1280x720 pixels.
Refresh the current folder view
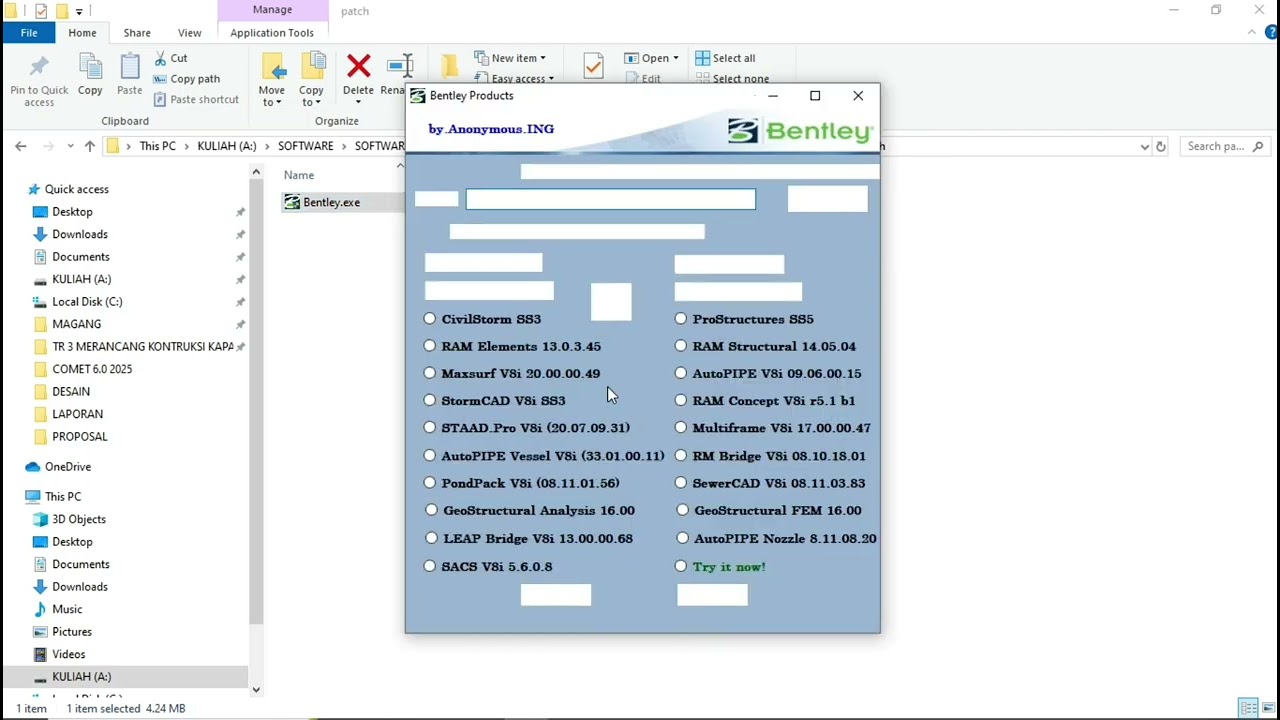click(x=1160, y=146)
